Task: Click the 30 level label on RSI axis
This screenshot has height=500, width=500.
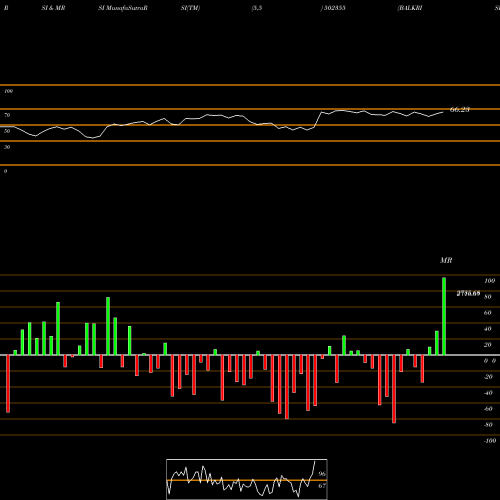Action: [7, 147]
